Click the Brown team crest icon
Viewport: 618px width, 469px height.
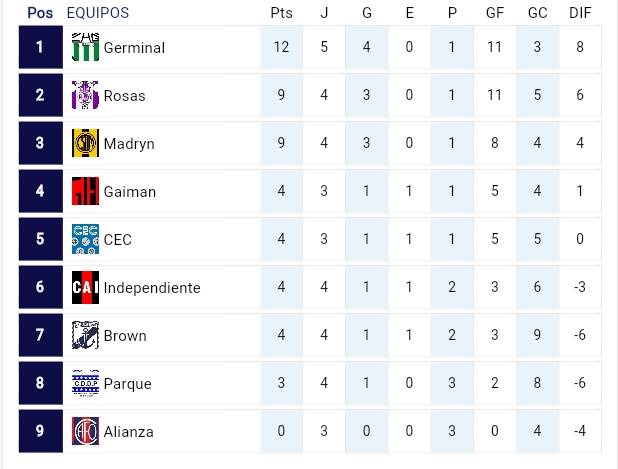click(x=85, y=335)
